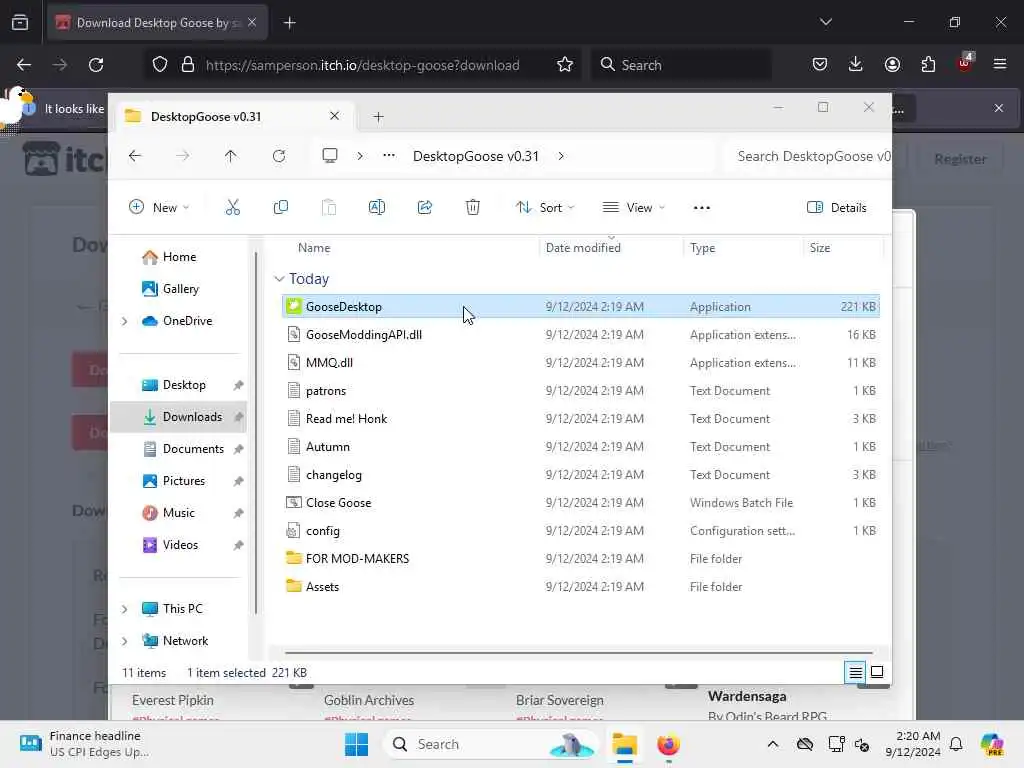Open the Sort dropdown menu
This screenshot has height=768, width=1024.
tap(545, 208)
